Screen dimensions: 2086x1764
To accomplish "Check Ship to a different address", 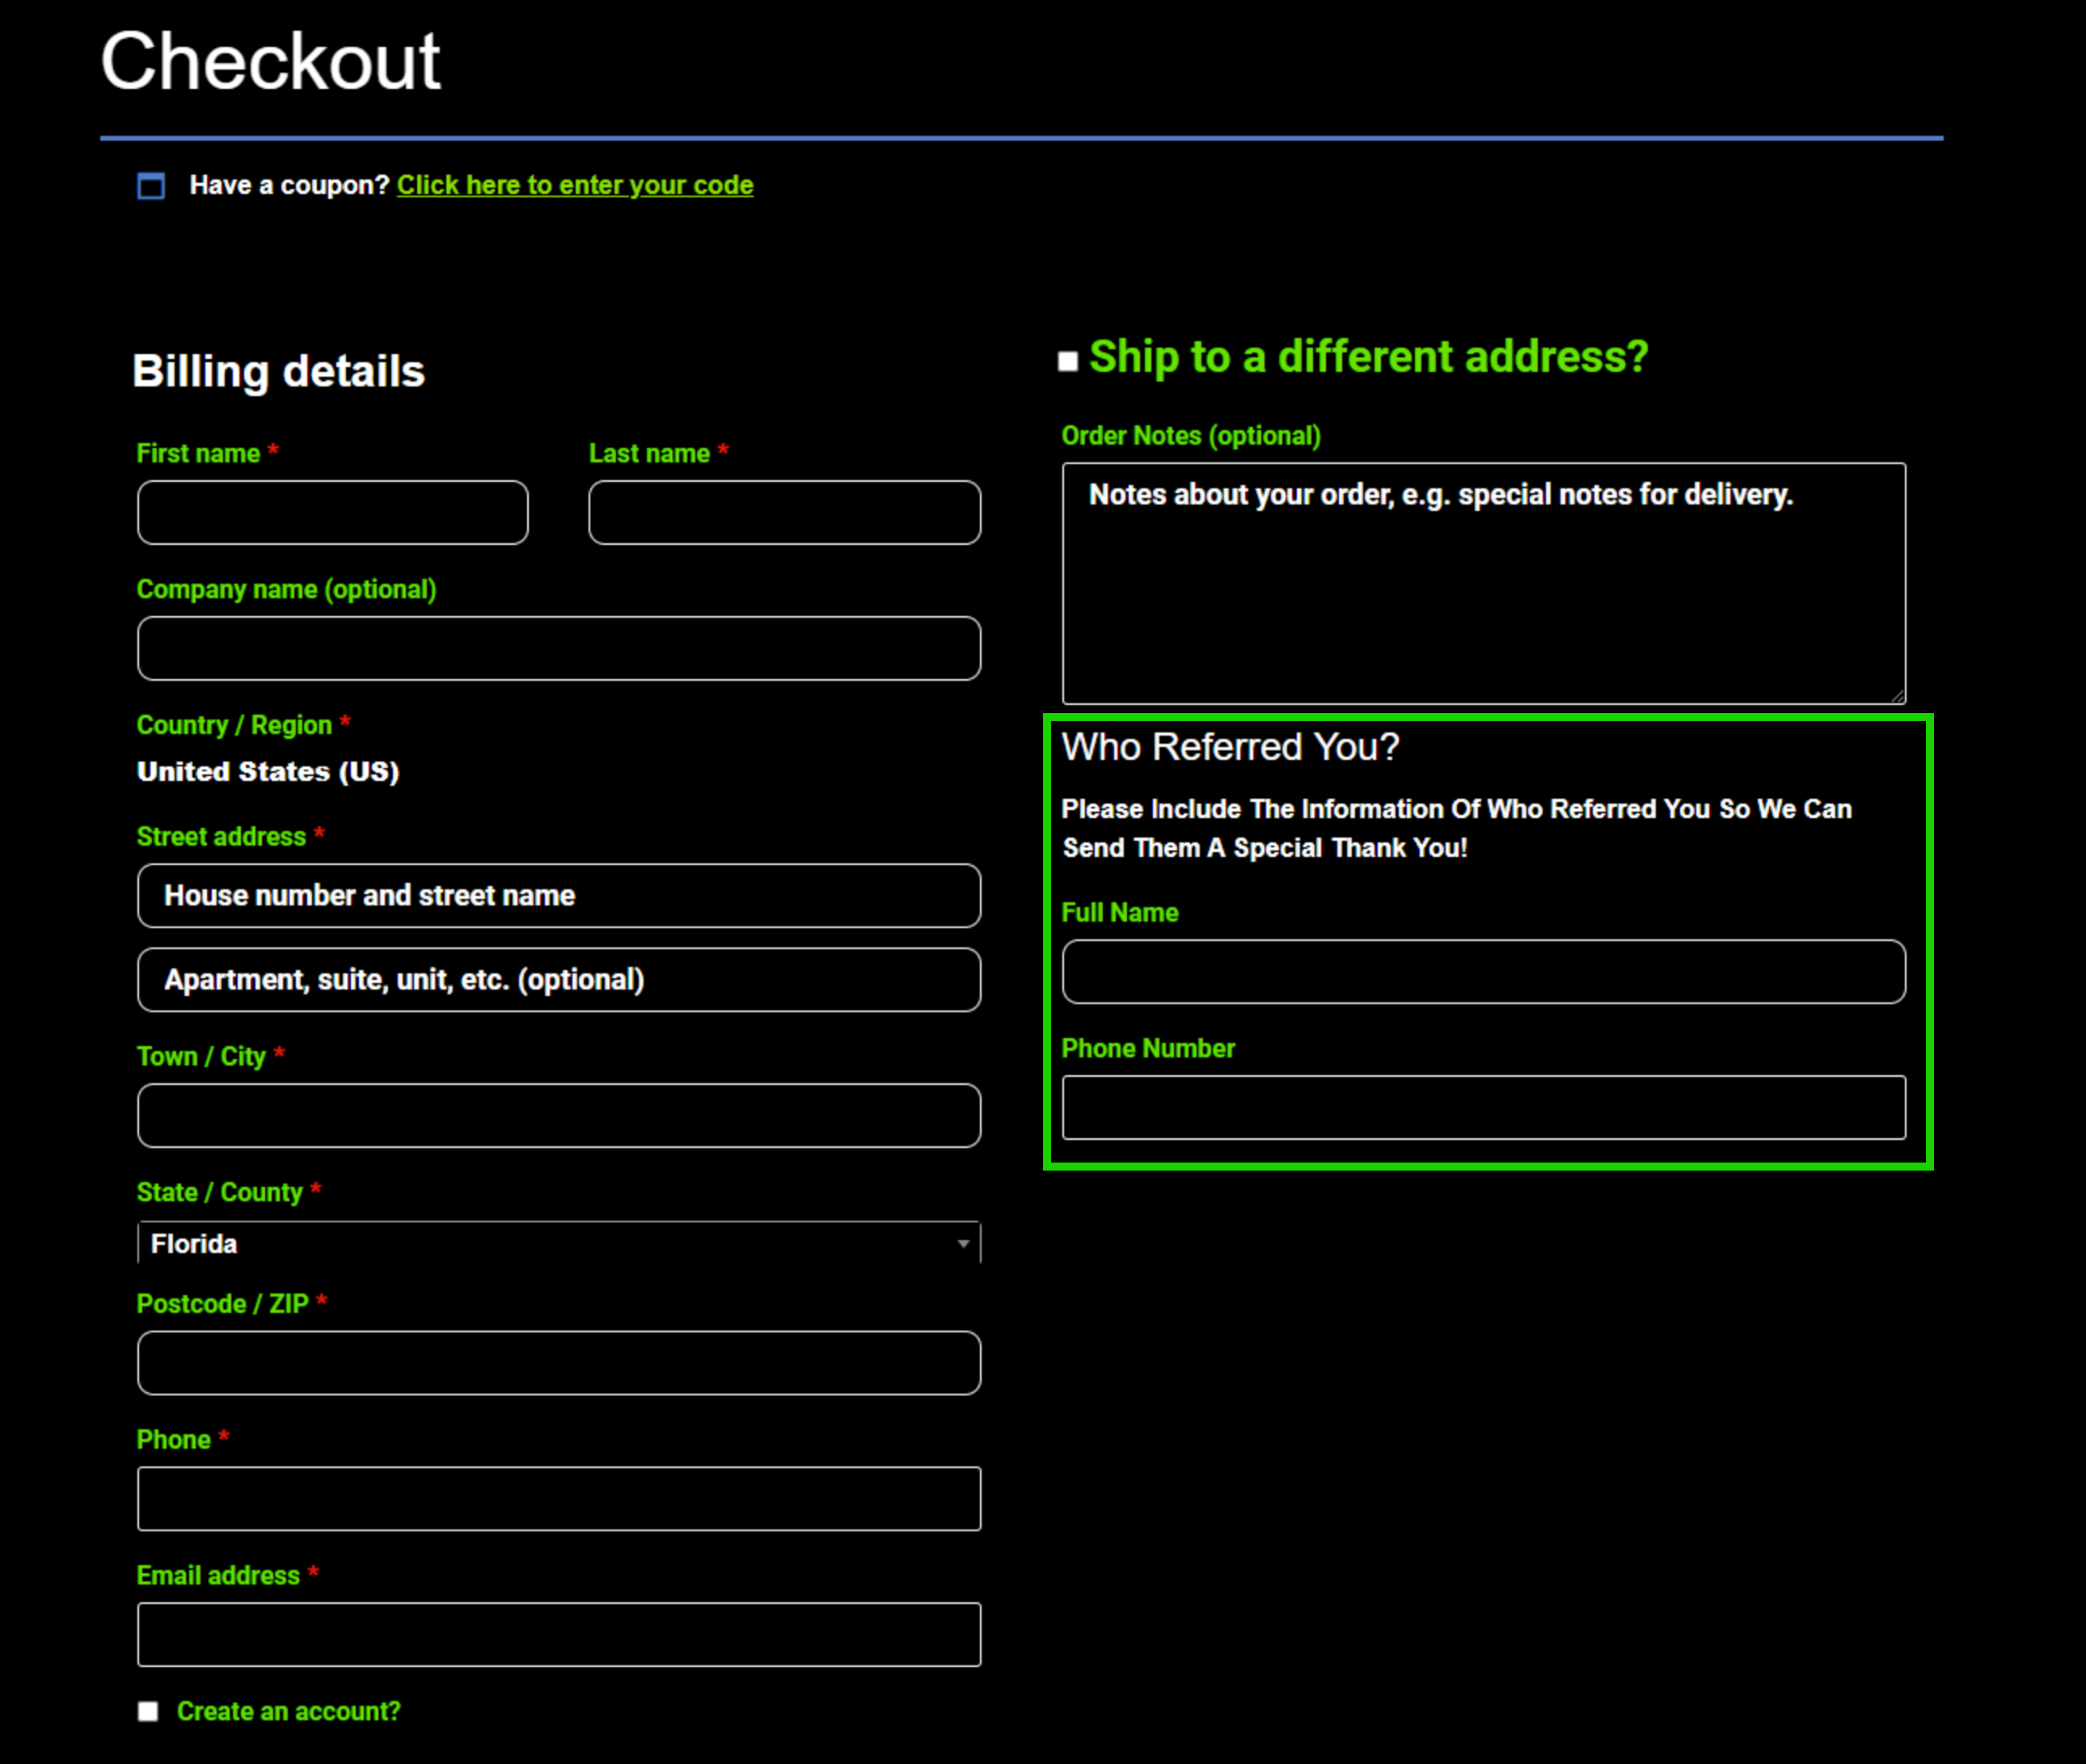I will (x=1068, y=361).
